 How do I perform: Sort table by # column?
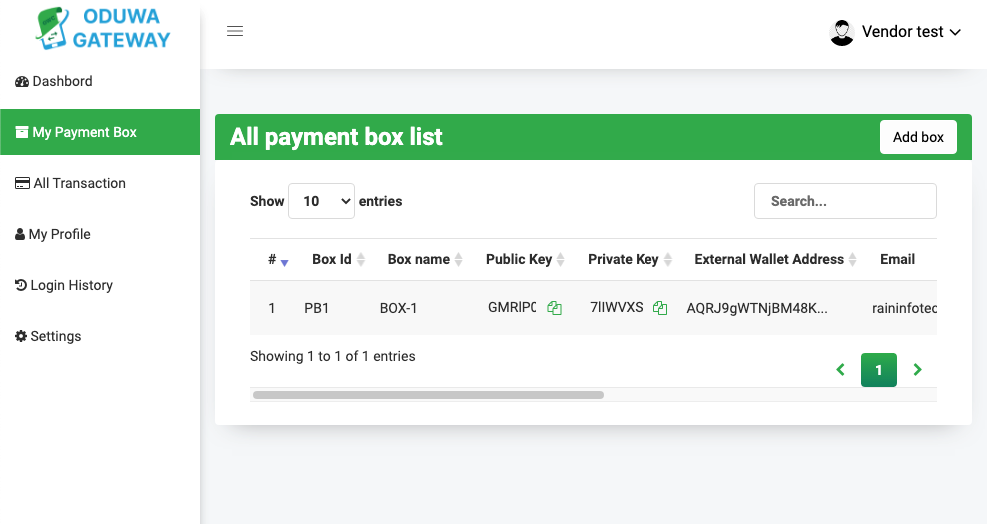click(x=278, y=259)
